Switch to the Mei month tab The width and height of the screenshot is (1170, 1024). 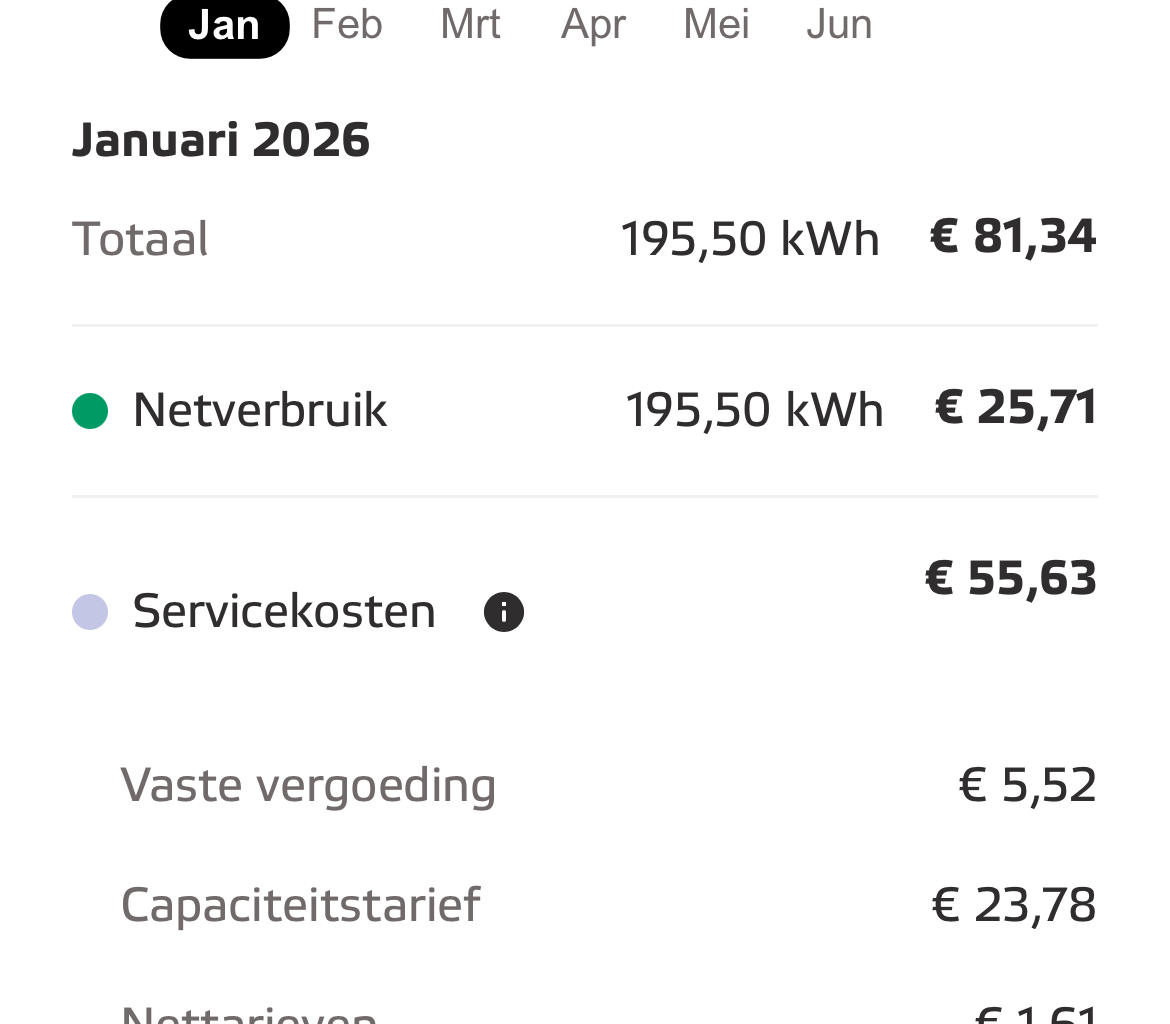click(x=715, y=24)
